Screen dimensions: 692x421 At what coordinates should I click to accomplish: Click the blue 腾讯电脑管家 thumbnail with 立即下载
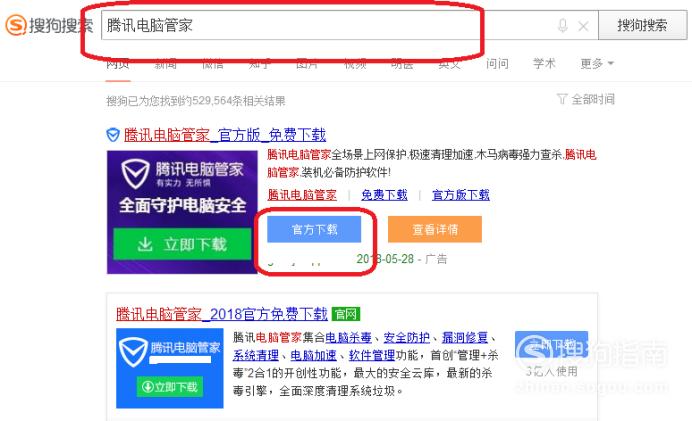pos(169,368)
